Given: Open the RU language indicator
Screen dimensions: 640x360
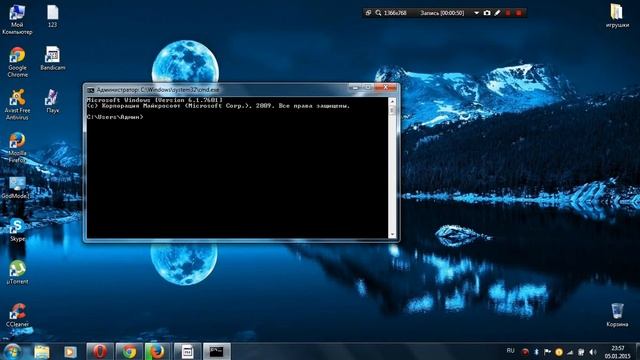Looking at the screenshot, I should pos(510,351).
